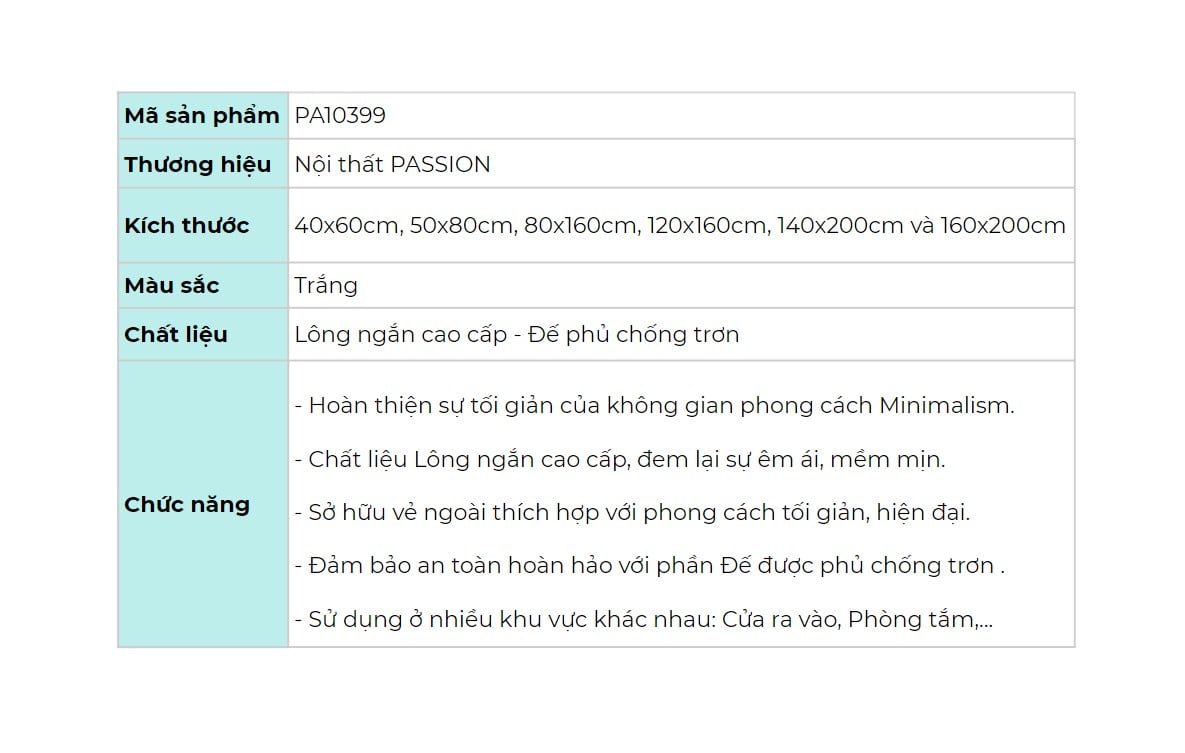Click the line starting 'Sở hữu vẻ ngoài'
Viewport: 1185px width, 753px height.
coord(632,513)
